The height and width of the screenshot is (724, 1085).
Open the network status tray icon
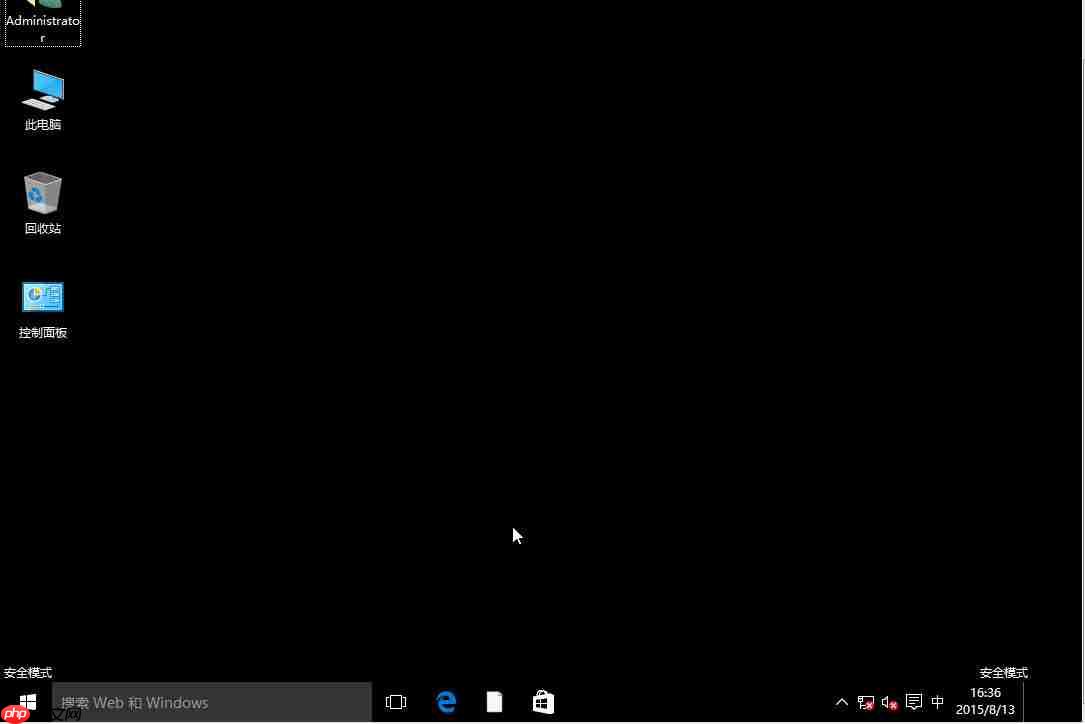(866, 702)
